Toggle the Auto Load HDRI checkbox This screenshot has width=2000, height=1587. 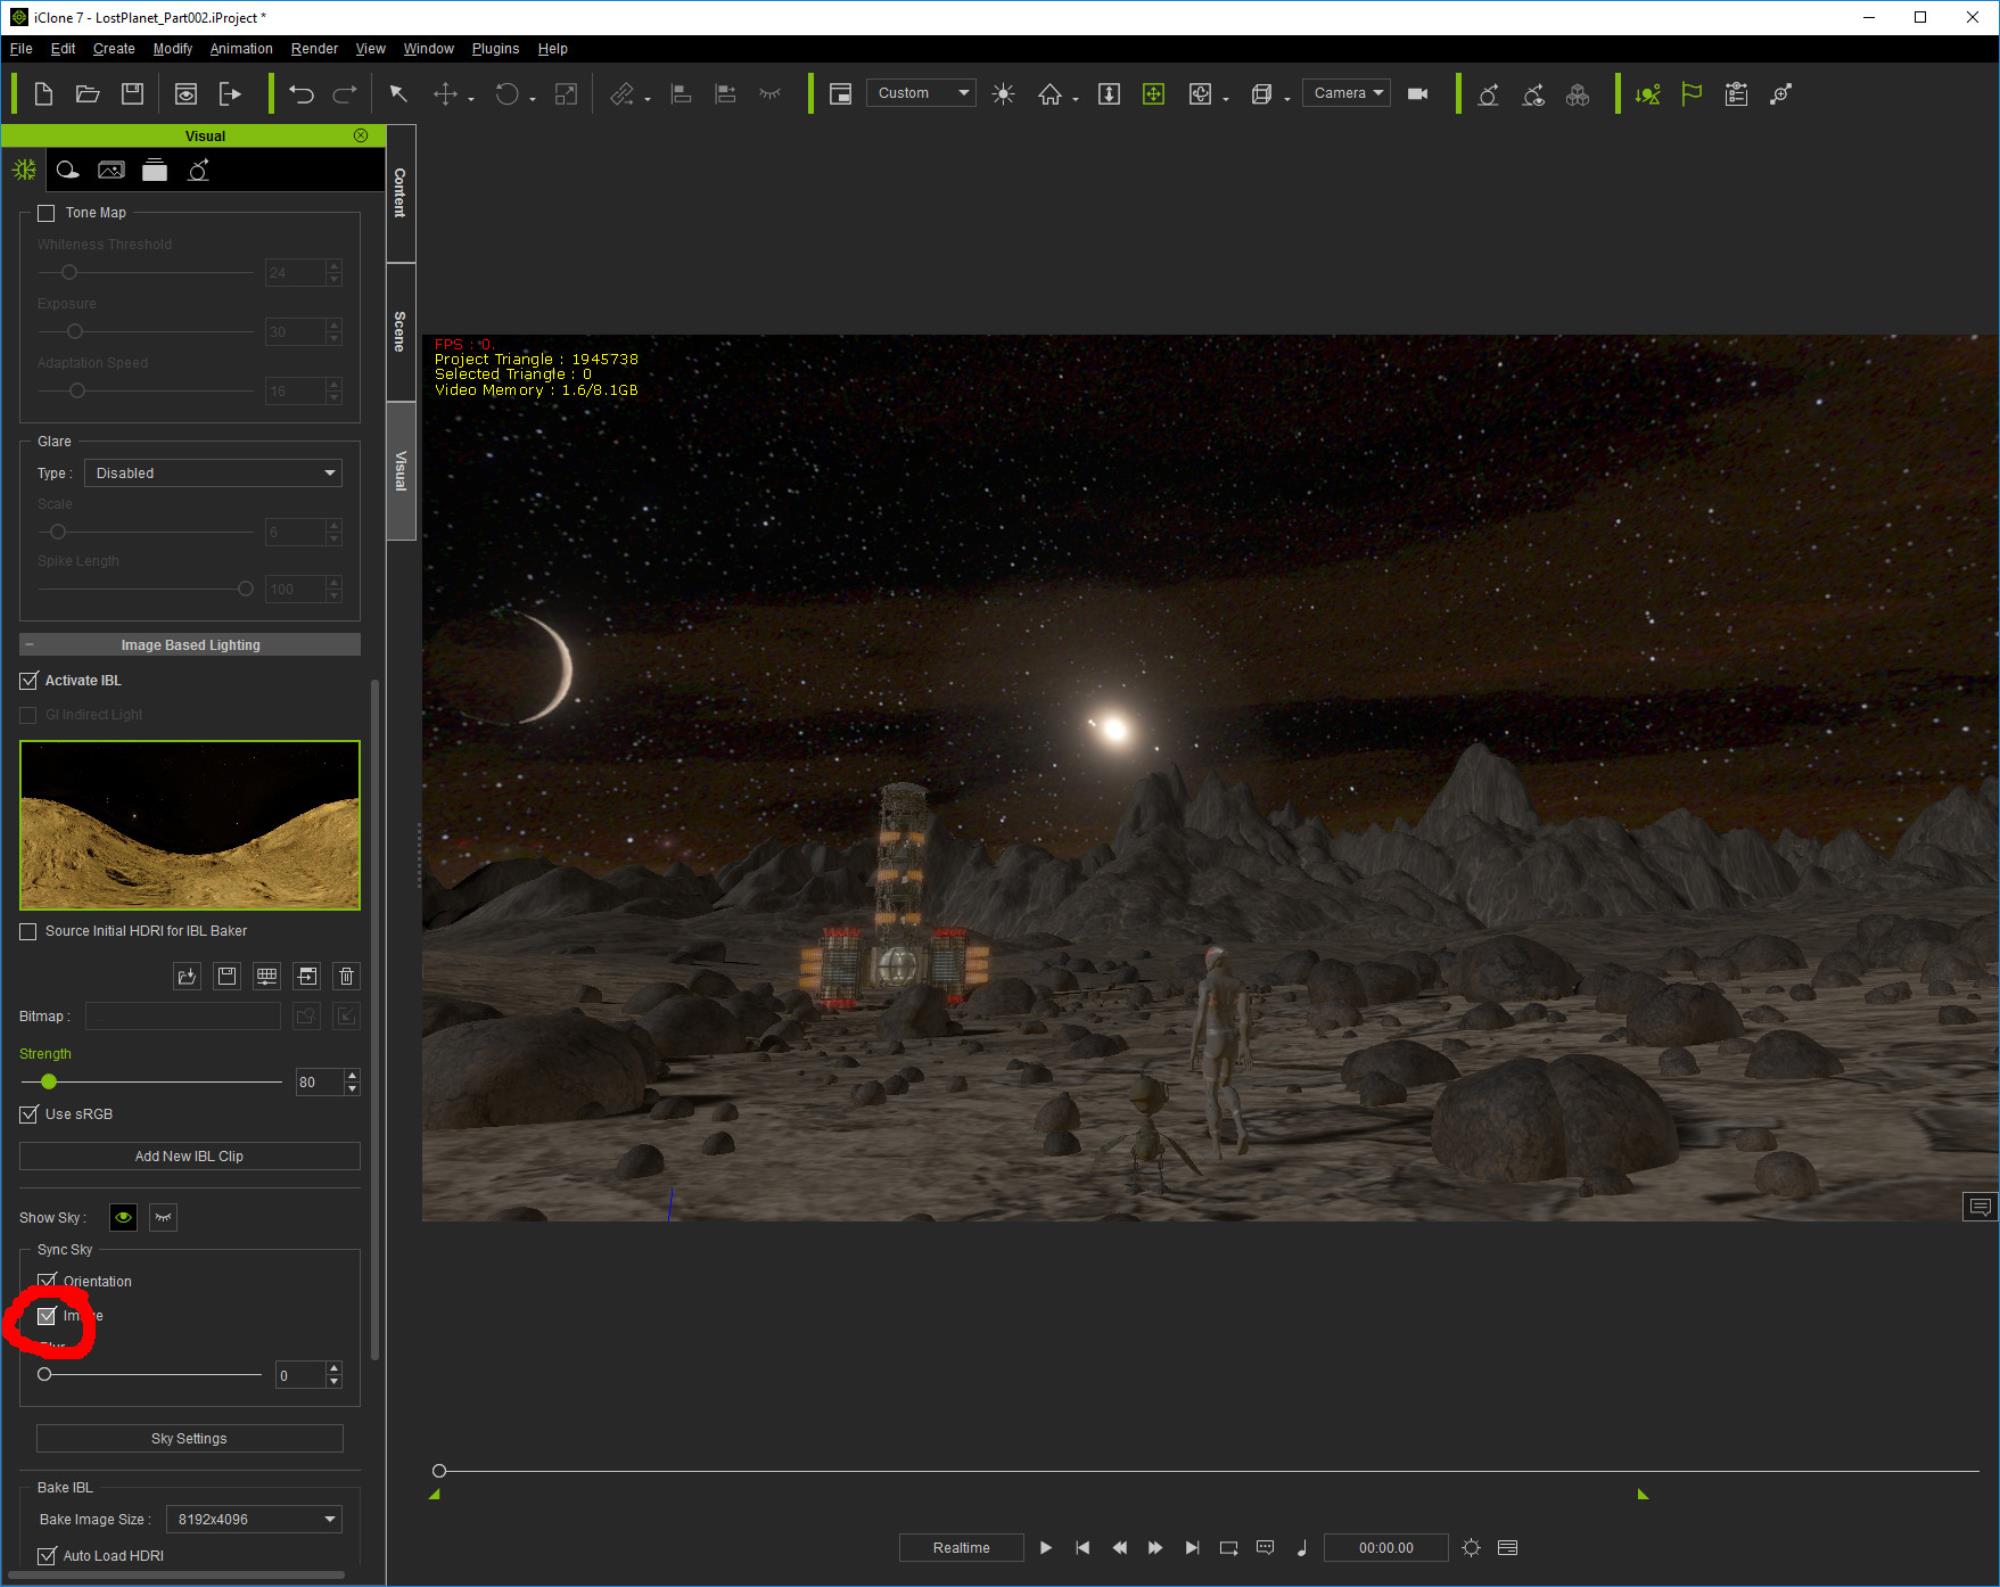tap(46, 1556)
